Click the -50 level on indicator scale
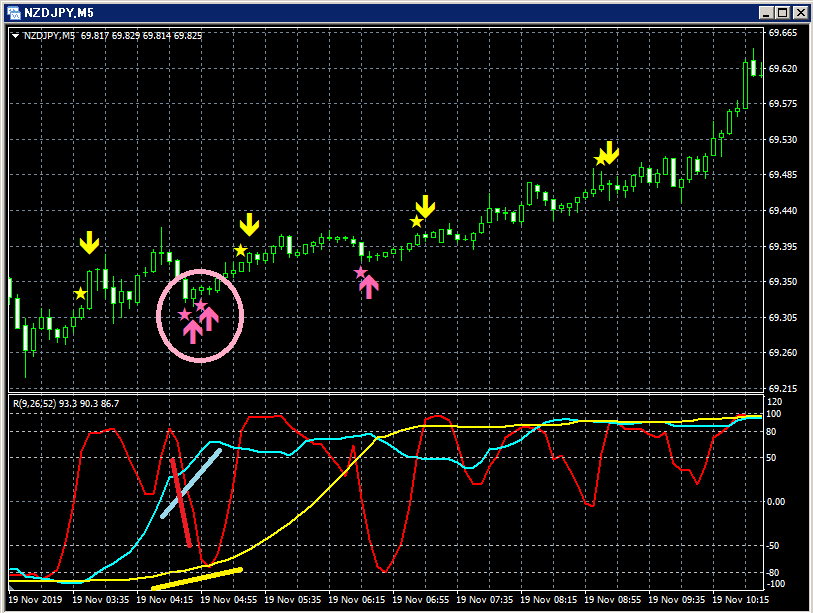813x613 pixels. coord(773,546)
